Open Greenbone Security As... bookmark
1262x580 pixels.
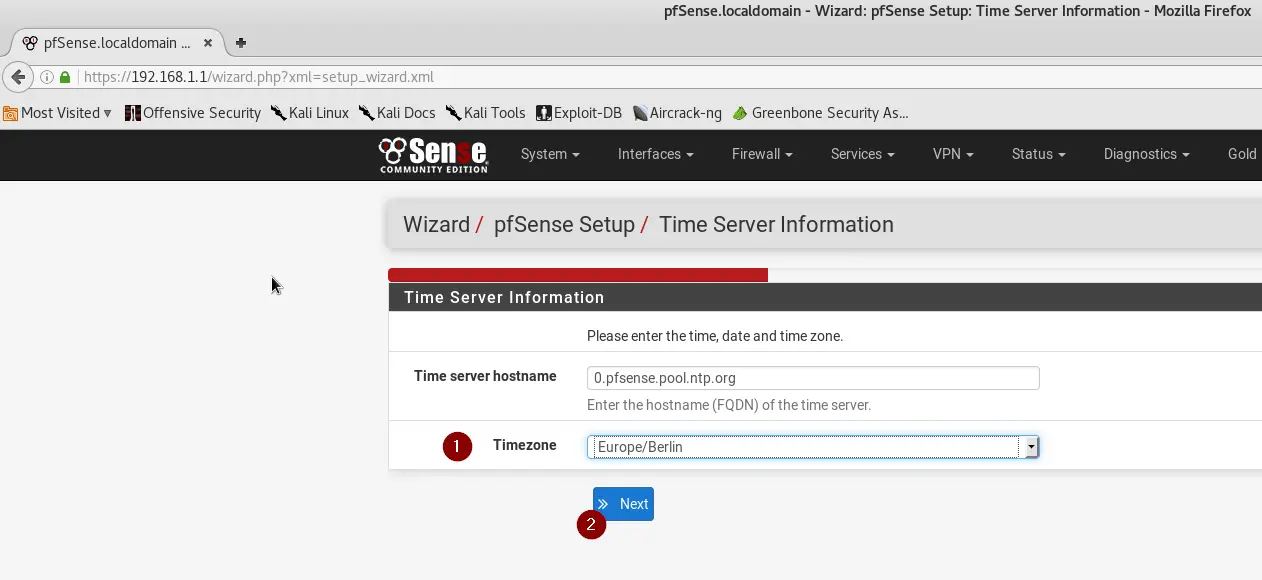[x=820, y=113]
